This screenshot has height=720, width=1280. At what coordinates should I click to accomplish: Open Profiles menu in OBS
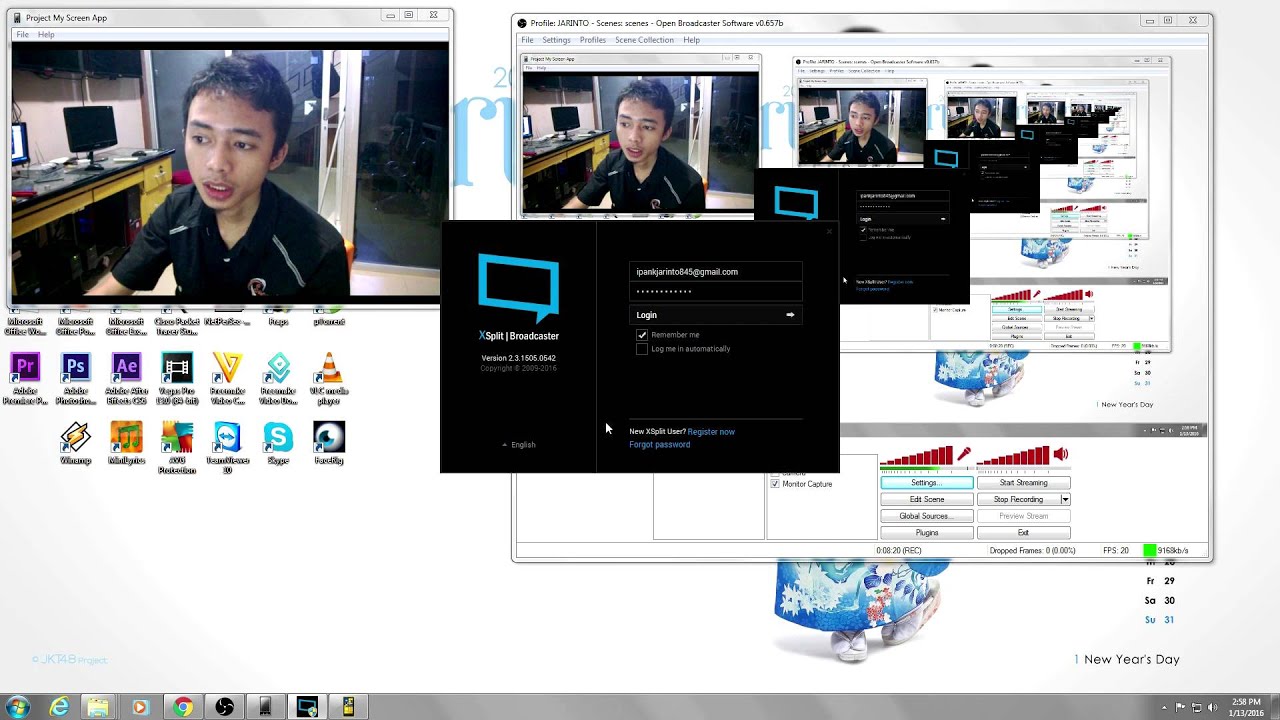click(x=593, y=40)
